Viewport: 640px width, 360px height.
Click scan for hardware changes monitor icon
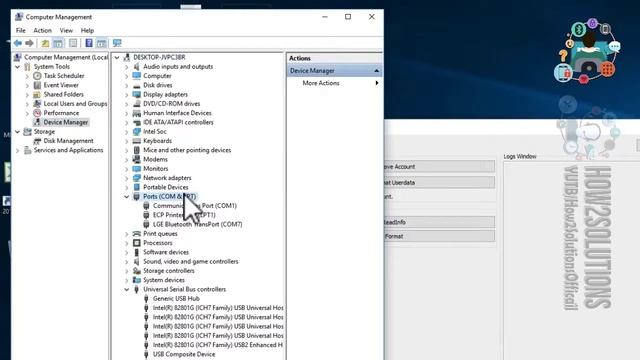(117, 43)
